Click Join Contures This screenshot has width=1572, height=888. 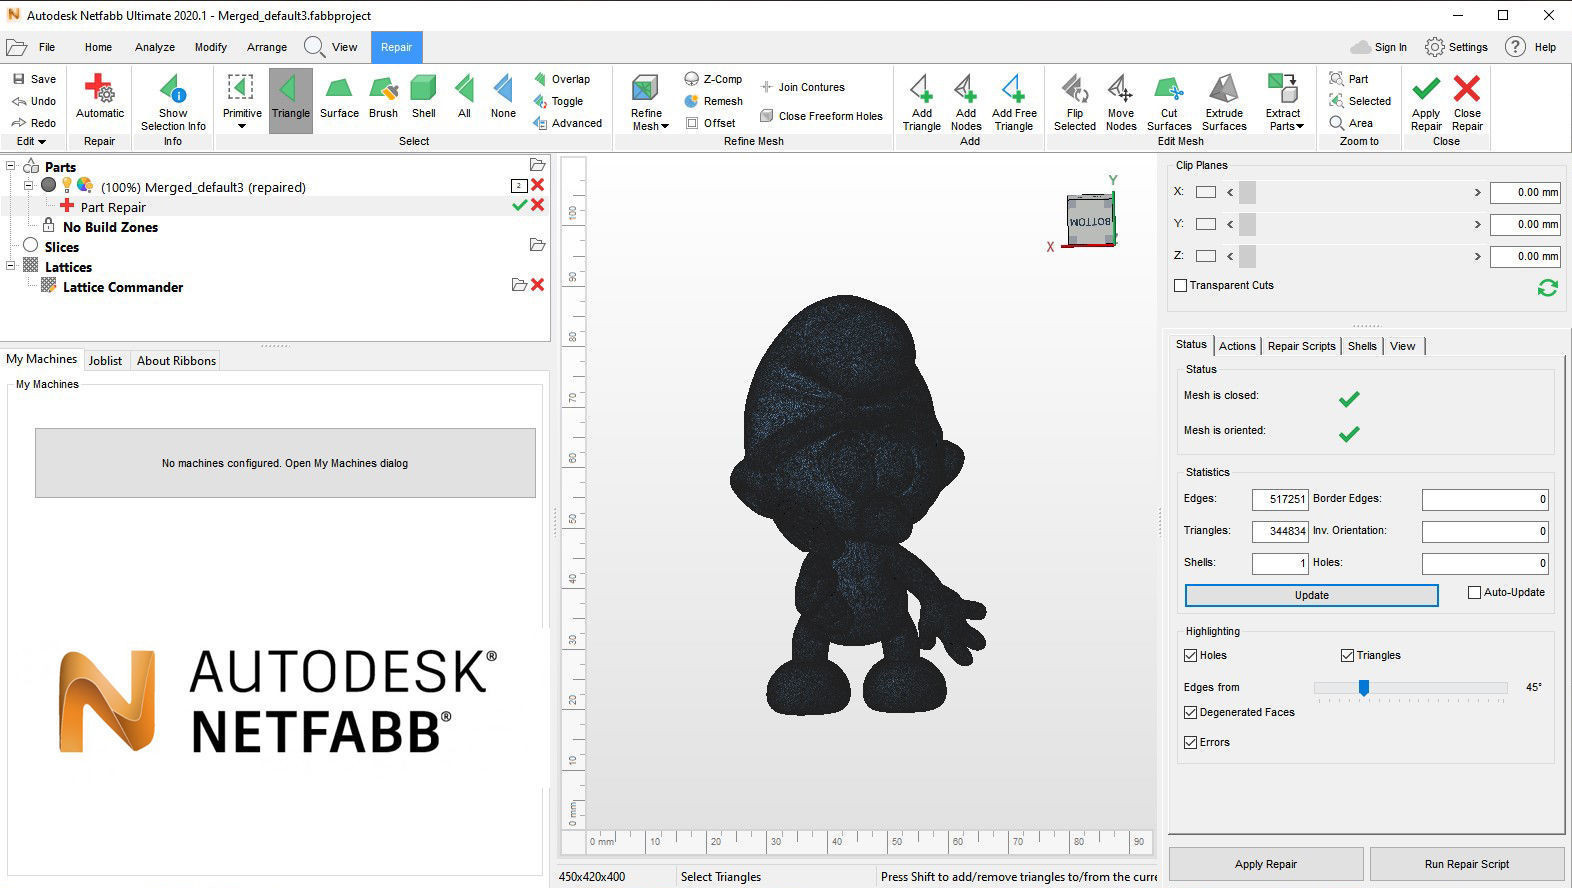[x=802, y=87]
